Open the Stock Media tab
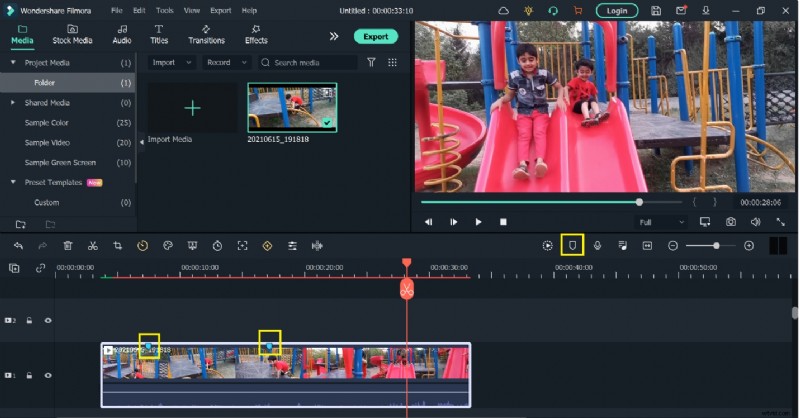The height and width of the screenshot is (418, 800). click(72, 35)
